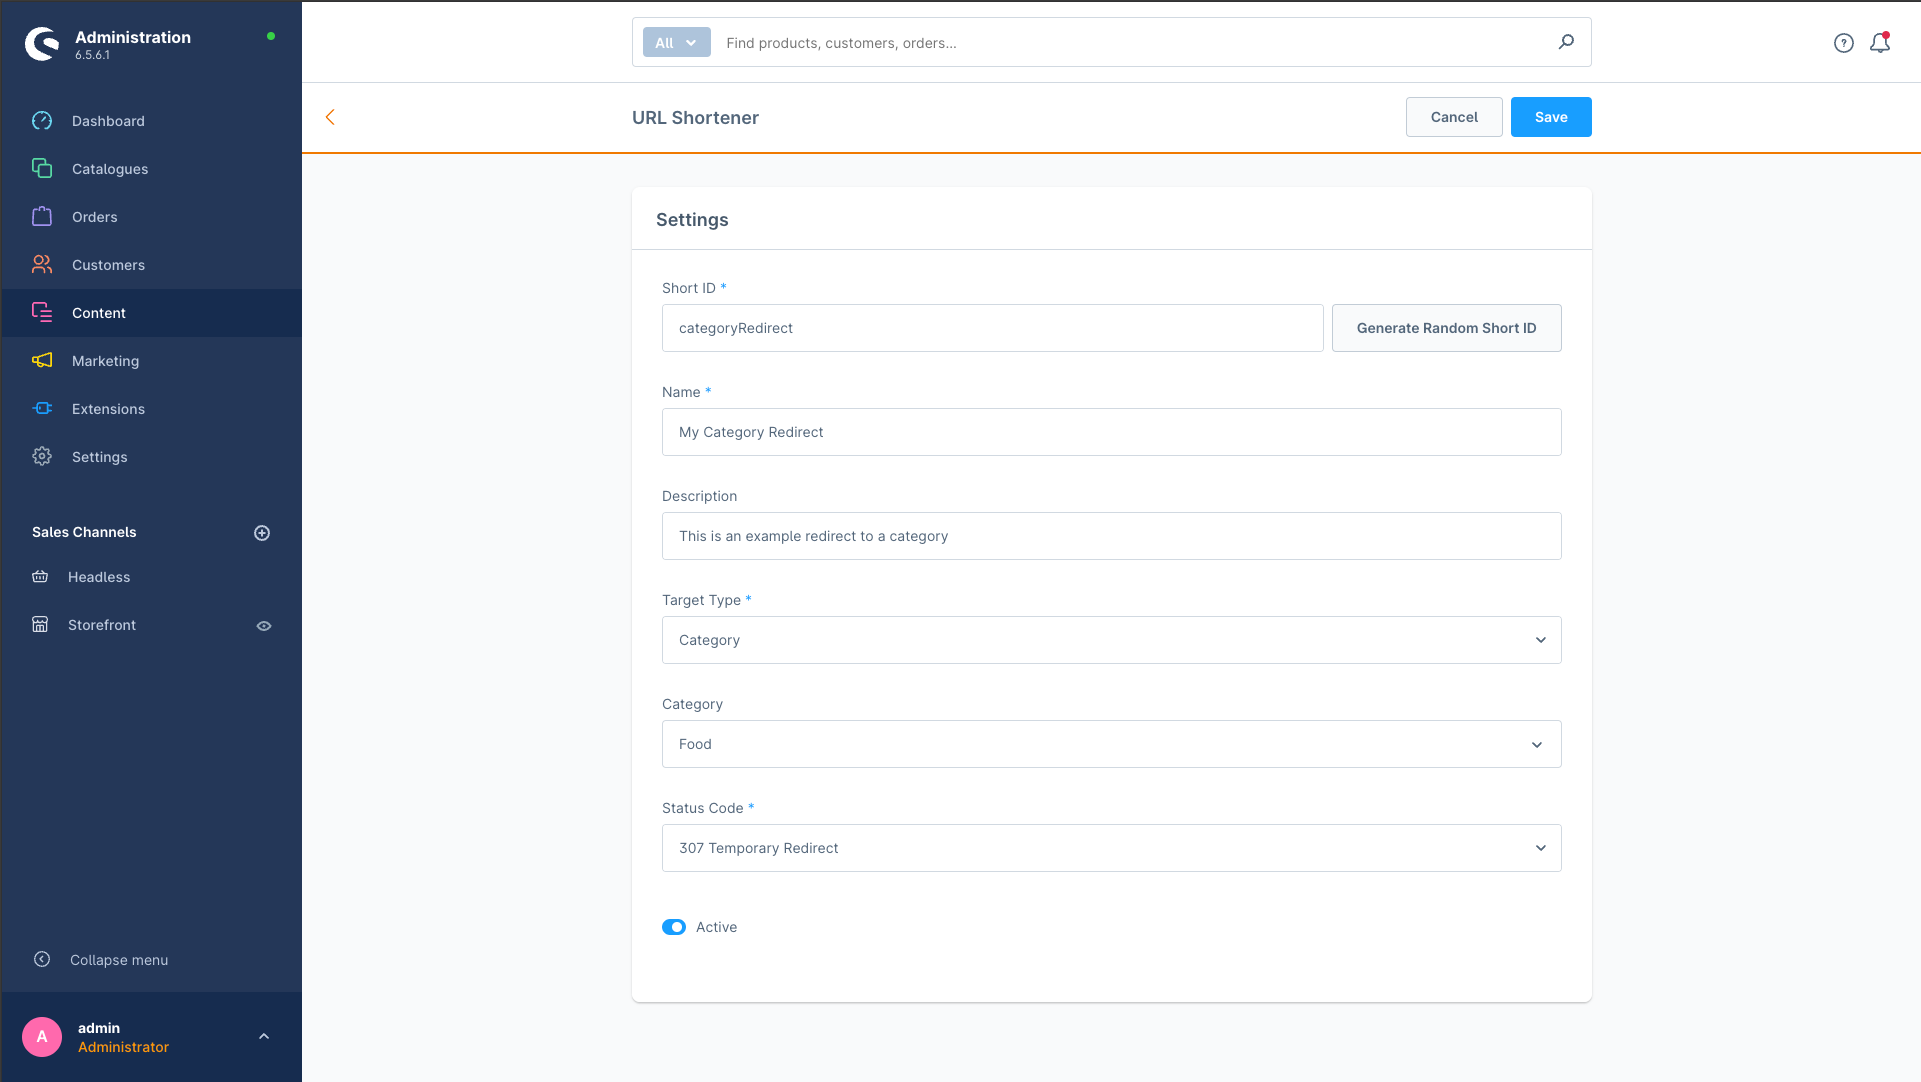Screen dimensions: 1921x1082
Task: Click the admin avatar circle
Action: [x=42, y=1037]
